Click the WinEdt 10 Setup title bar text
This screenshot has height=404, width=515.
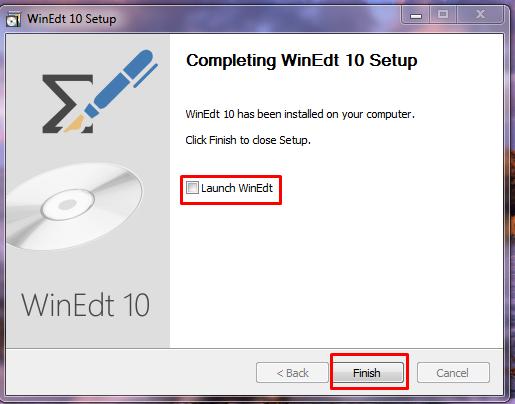click(72, 19)
